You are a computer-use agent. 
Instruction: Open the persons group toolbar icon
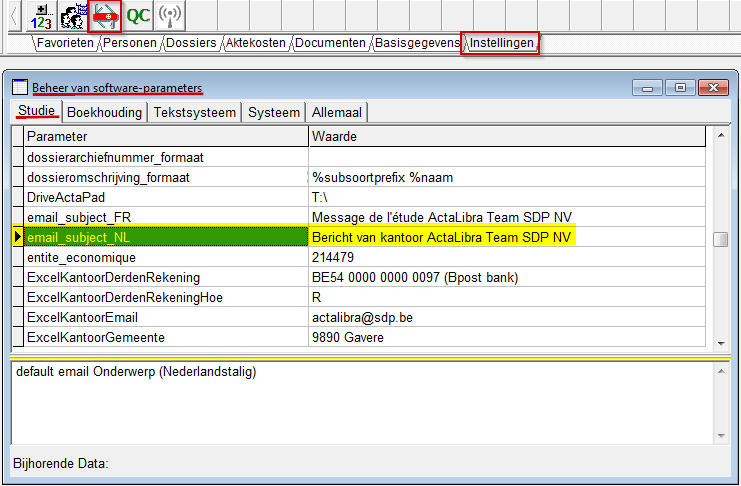point(73,16)
